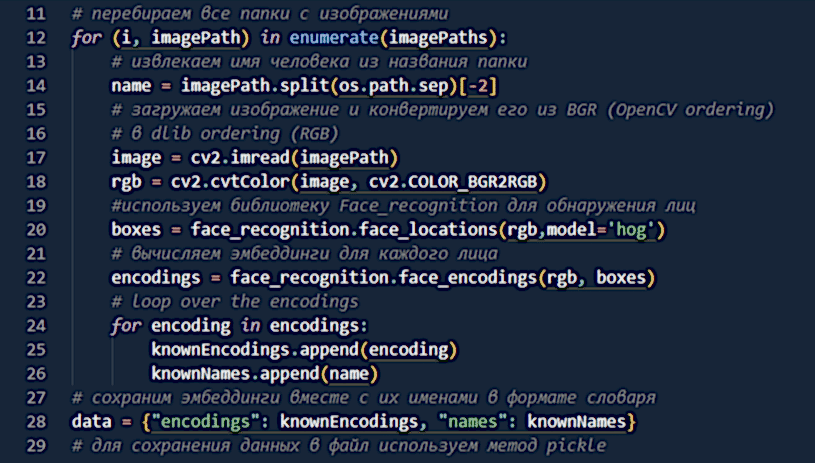Click the boxes variable at line 20 start
815x463 pixels.
click(136, 231)
